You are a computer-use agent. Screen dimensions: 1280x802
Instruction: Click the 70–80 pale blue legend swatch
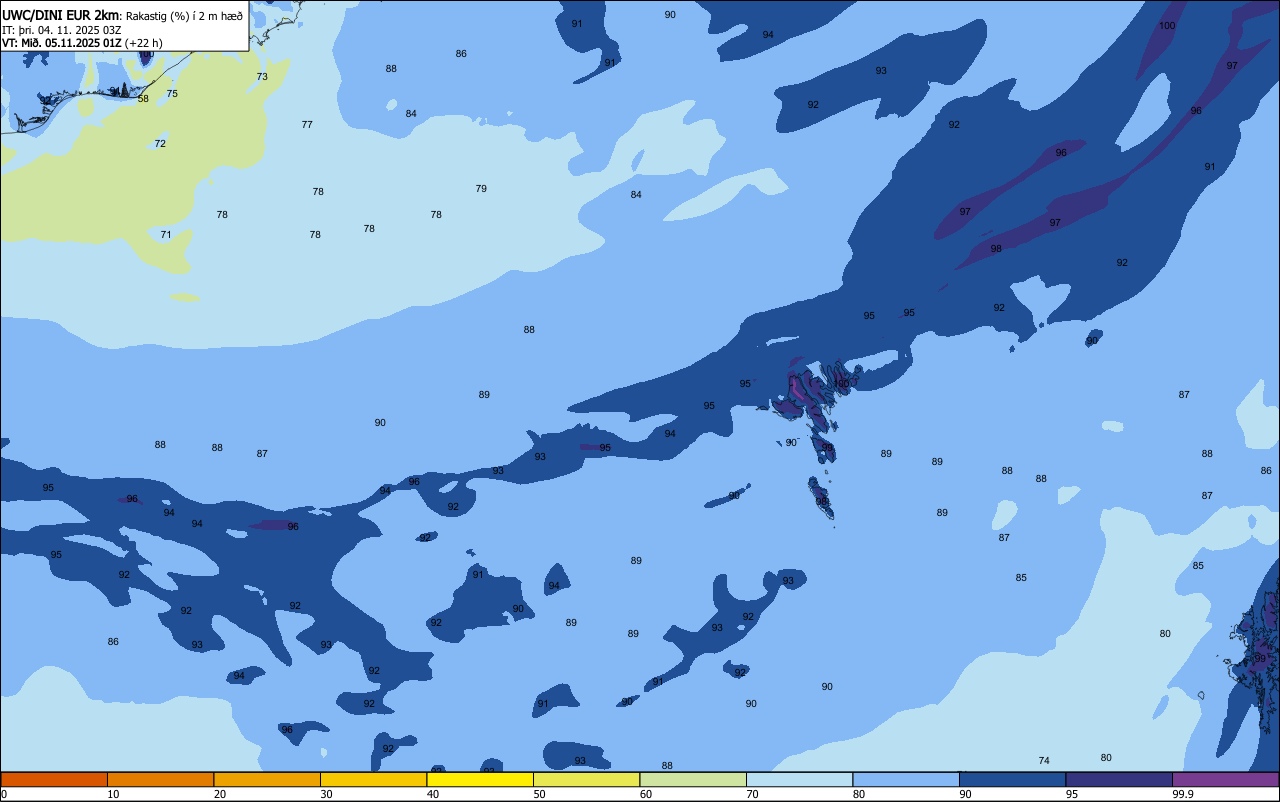[799, 779]
